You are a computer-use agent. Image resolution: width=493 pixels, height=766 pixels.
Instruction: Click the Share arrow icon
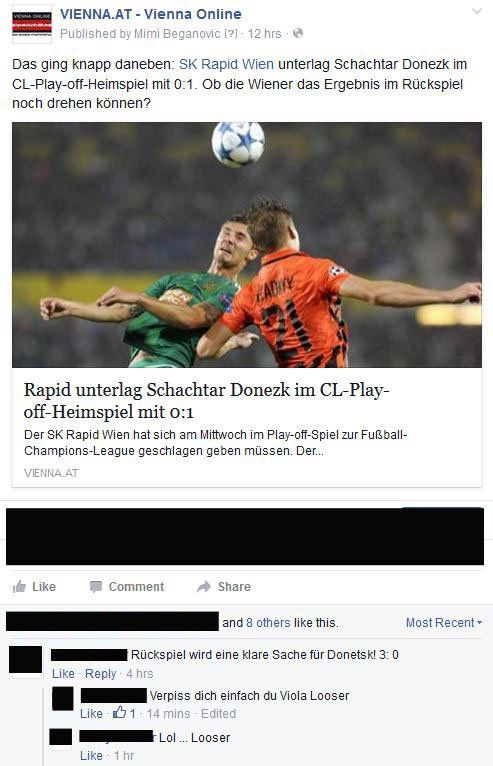[204, 587]
